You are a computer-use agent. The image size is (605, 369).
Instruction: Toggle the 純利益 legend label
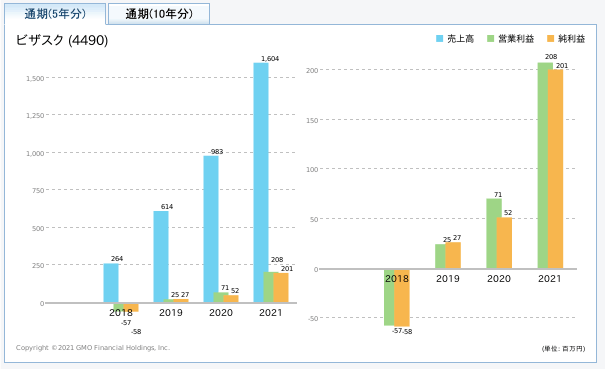tap(571, 39)
